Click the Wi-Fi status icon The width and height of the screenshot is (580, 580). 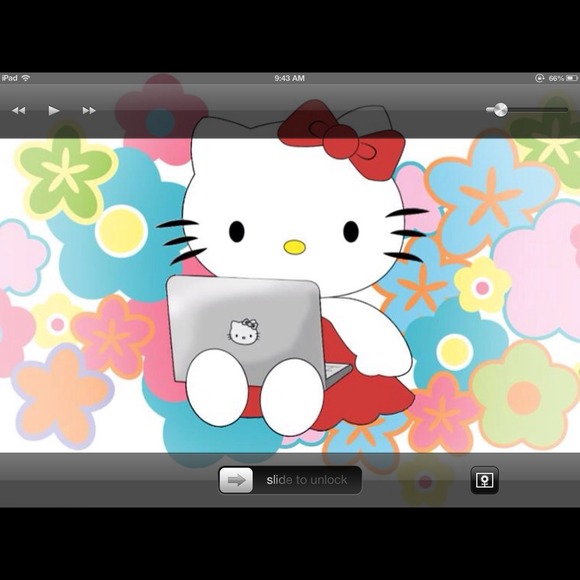[x=26, y=78]
